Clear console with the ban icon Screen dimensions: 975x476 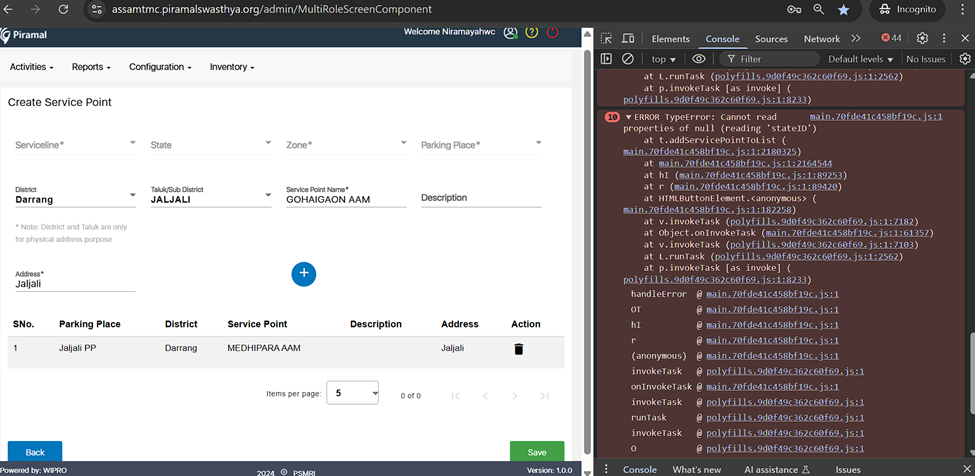pyautogui.click(x=627, y=59)
